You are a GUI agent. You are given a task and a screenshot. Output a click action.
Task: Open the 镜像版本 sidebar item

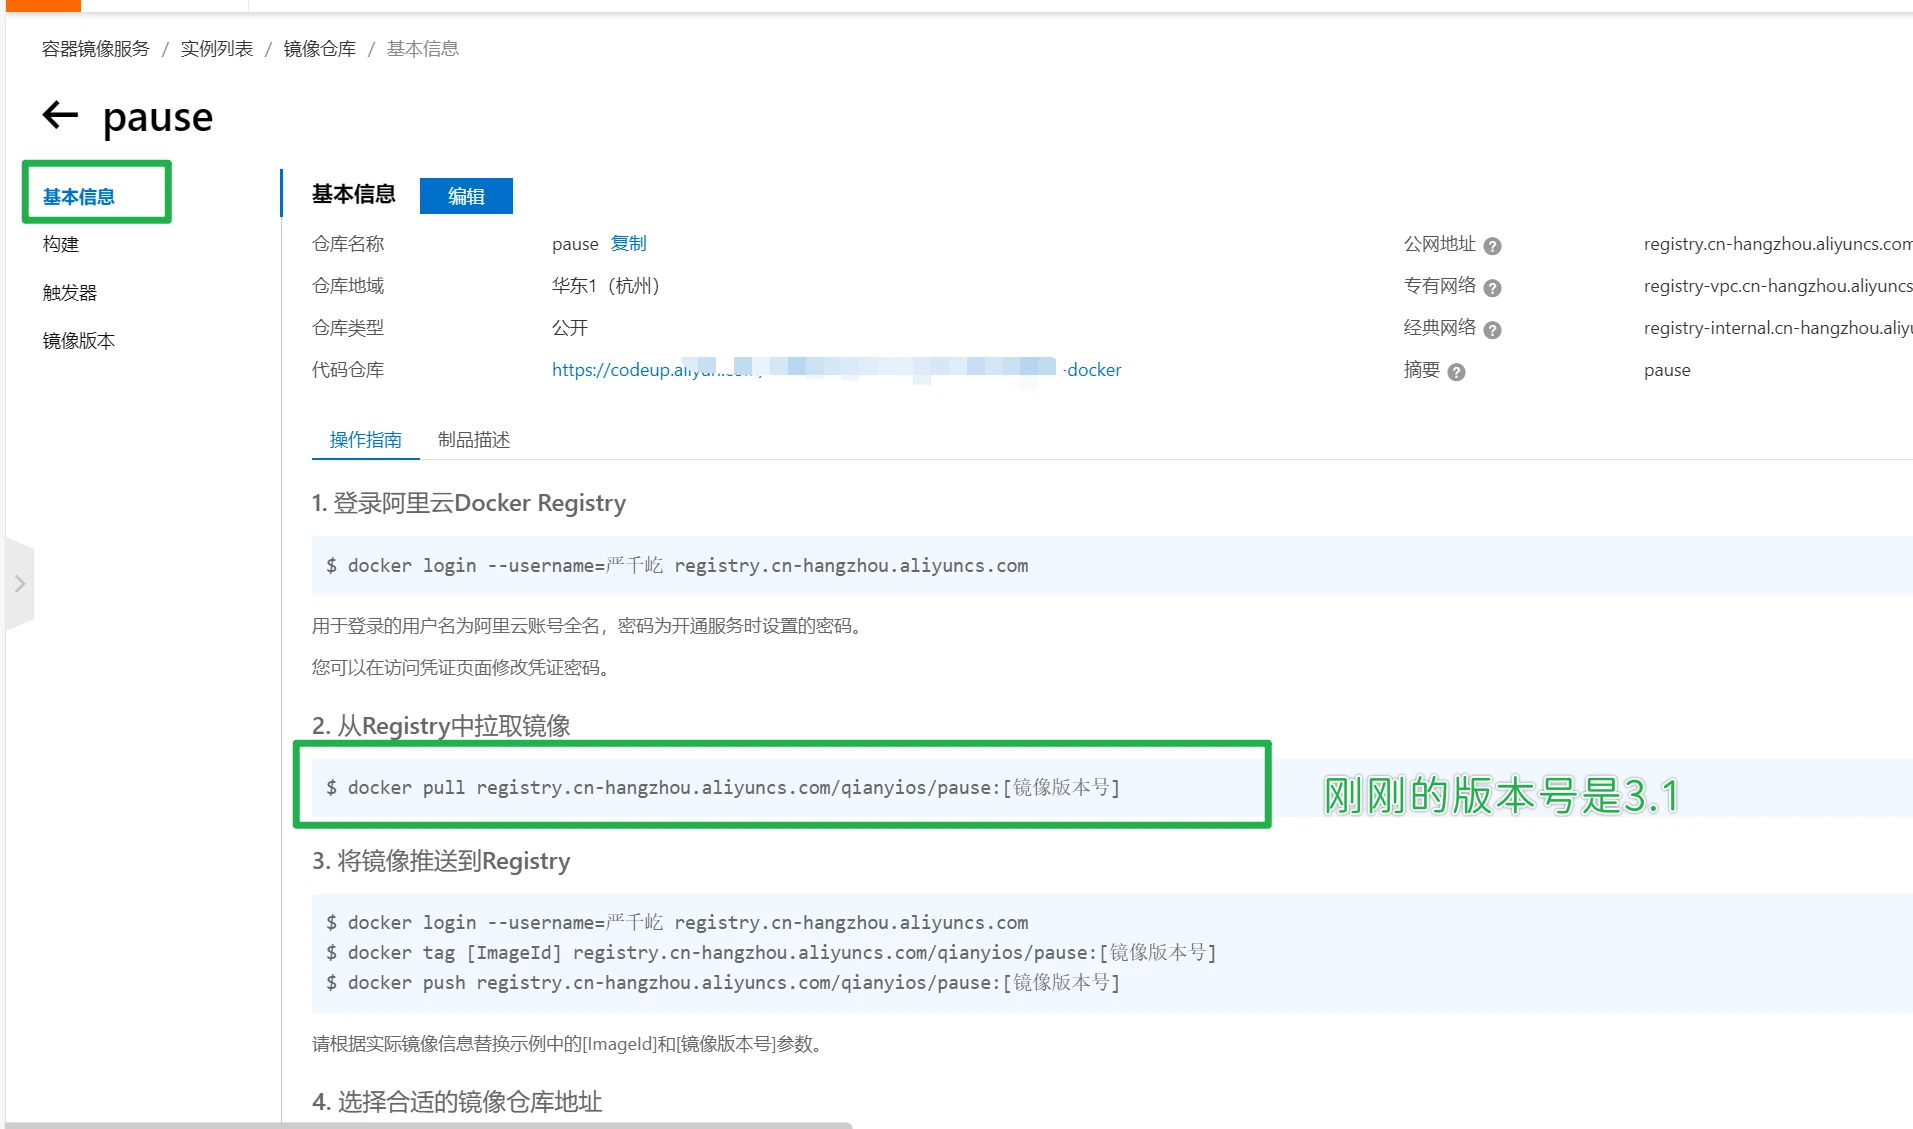click(x=79, y=340)
